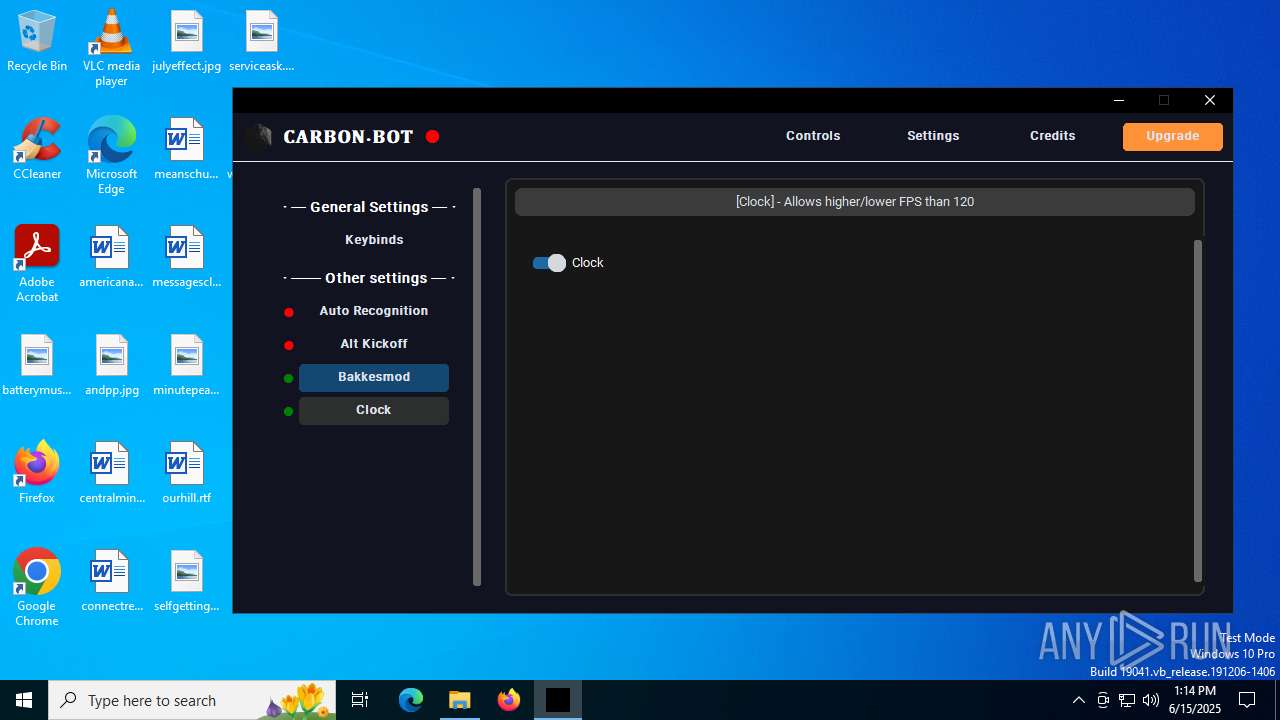This screenshot has width=1280, height=720.
Task: Select serviceask desktop image file
Action: pyautogui.click(x=261, y=42)
